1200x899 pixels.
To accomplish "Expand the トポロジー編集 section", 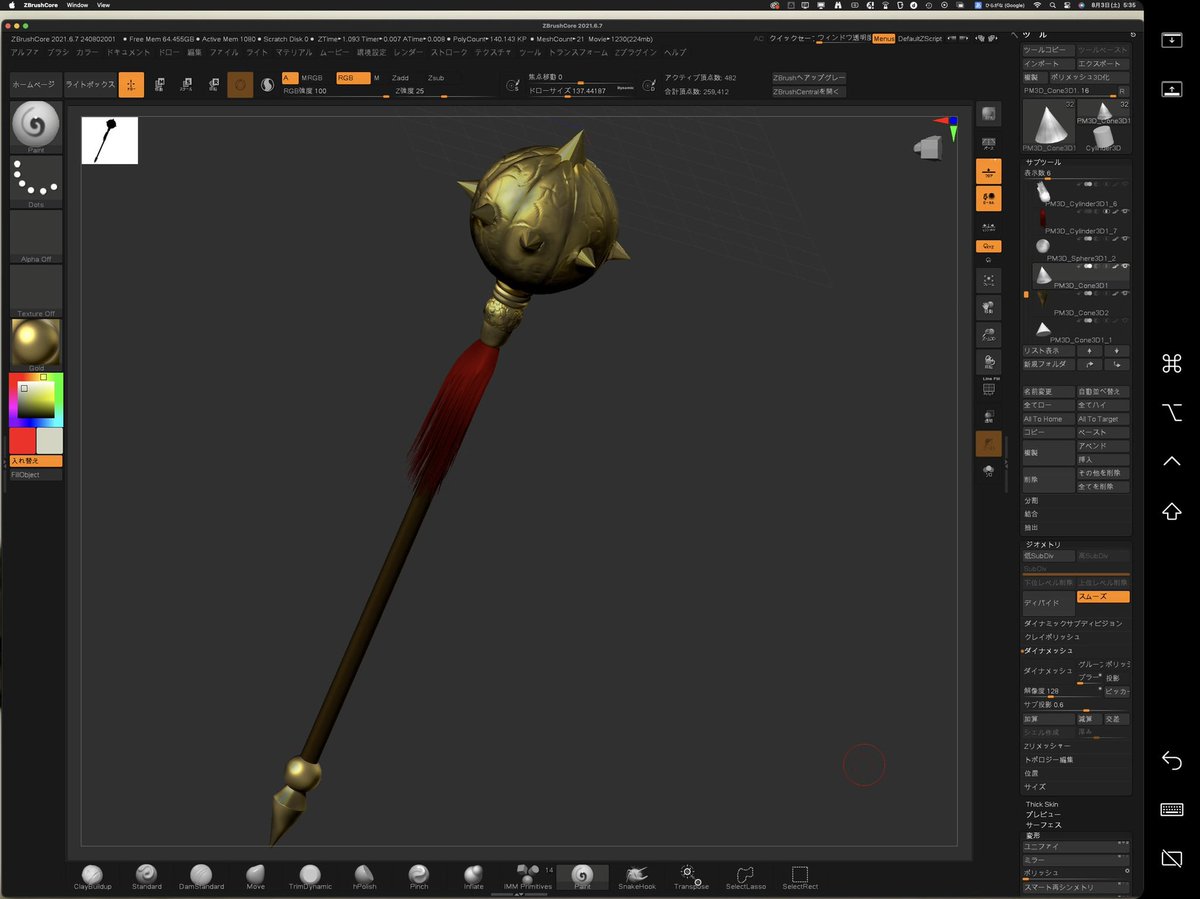I will point(1049,760).
